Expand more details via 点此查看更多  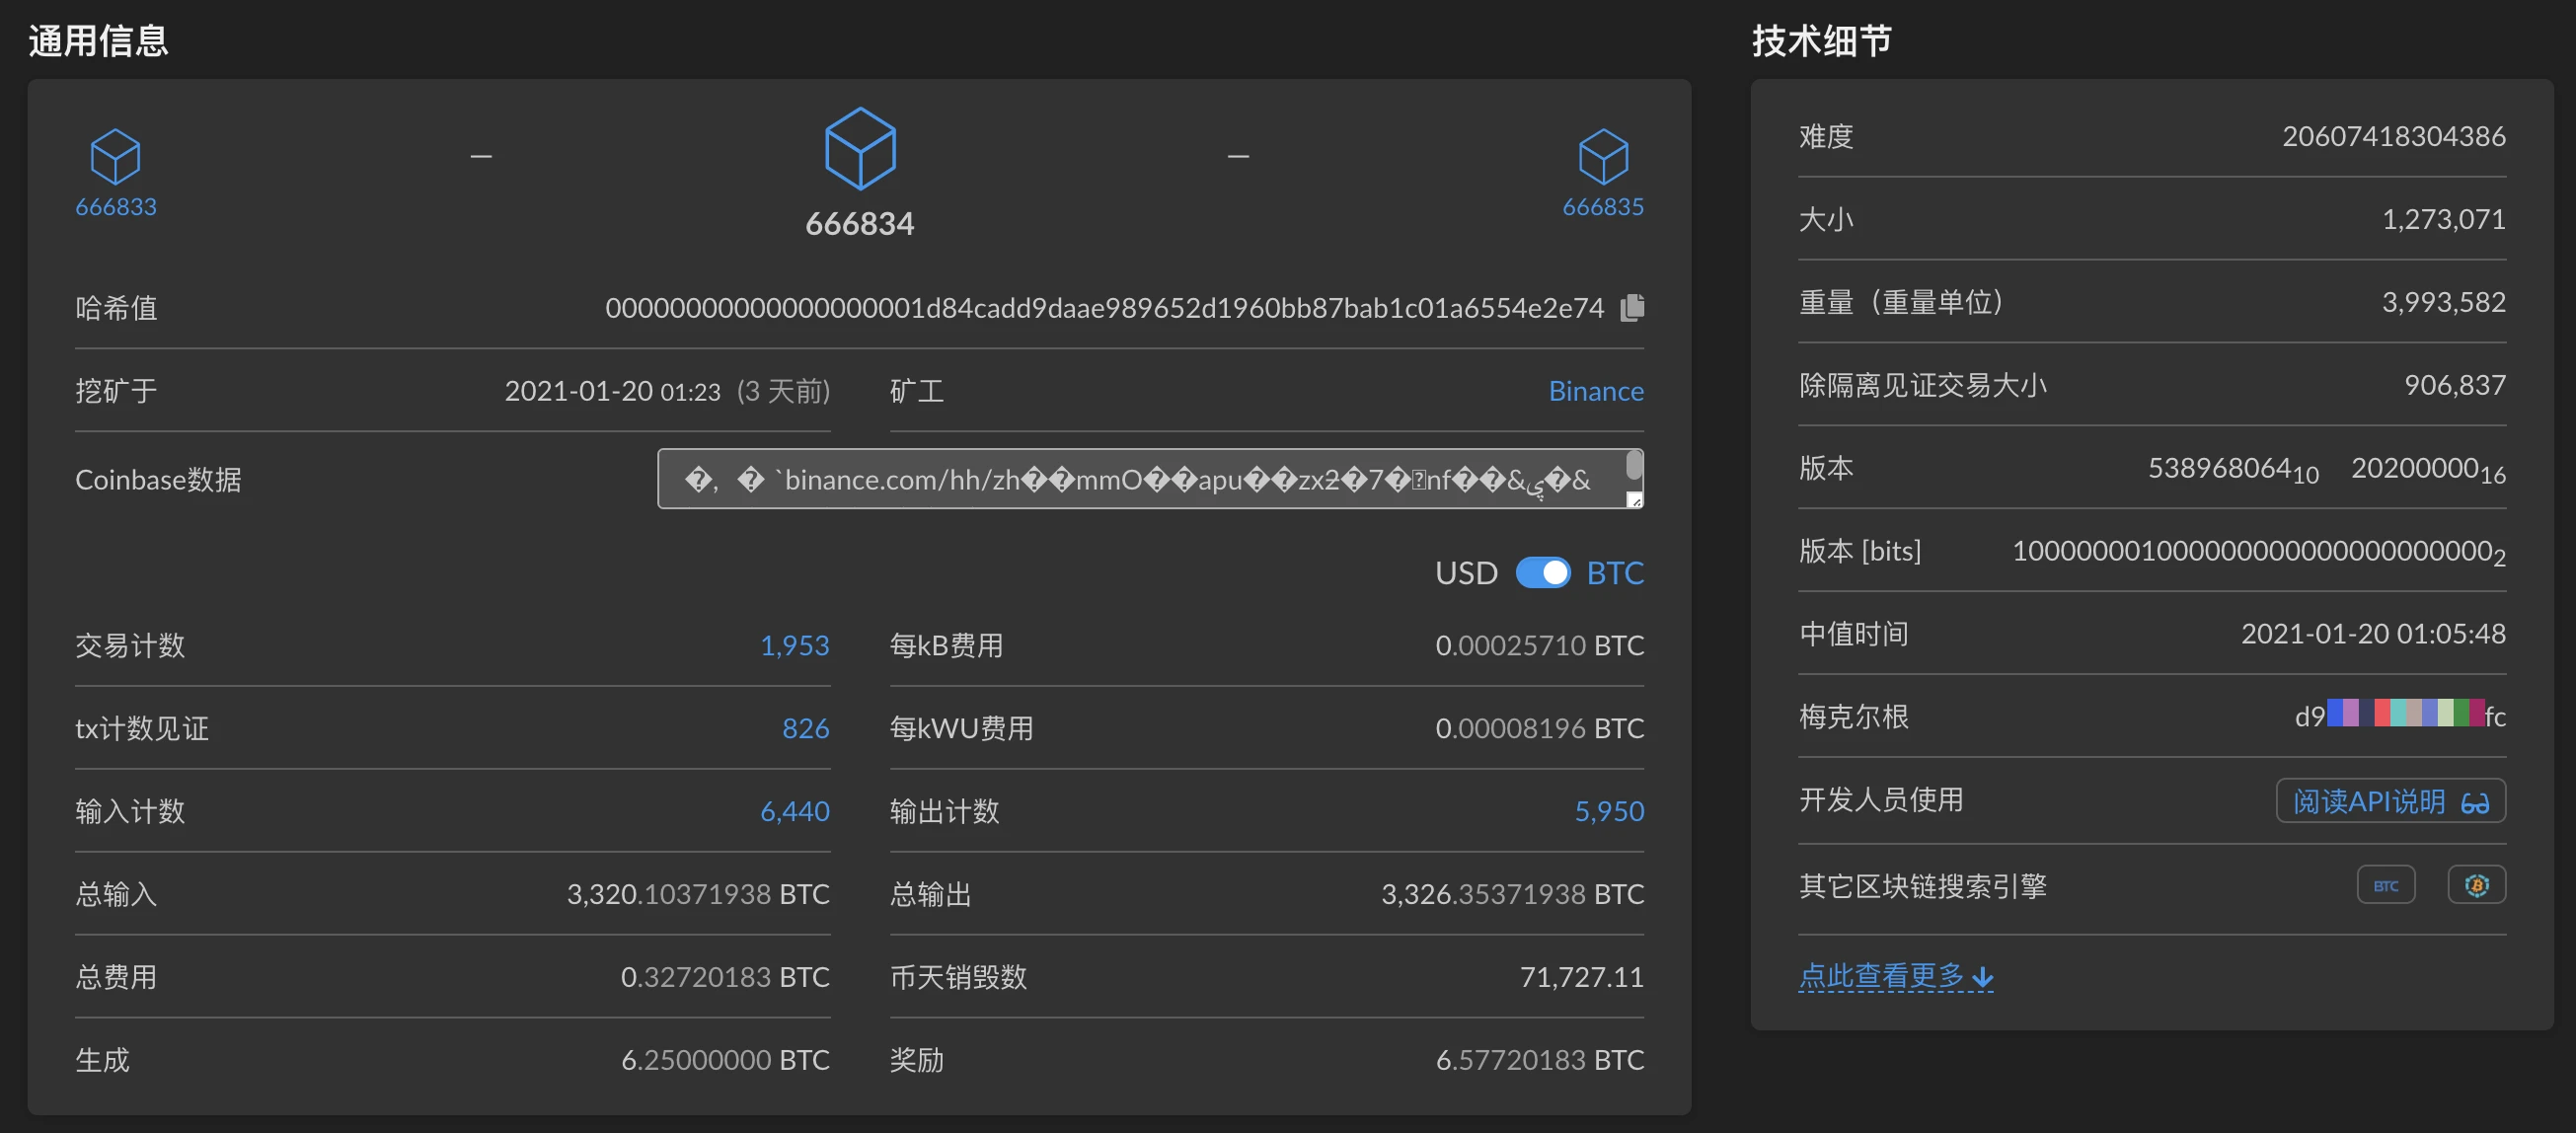tap(1896, 975)
